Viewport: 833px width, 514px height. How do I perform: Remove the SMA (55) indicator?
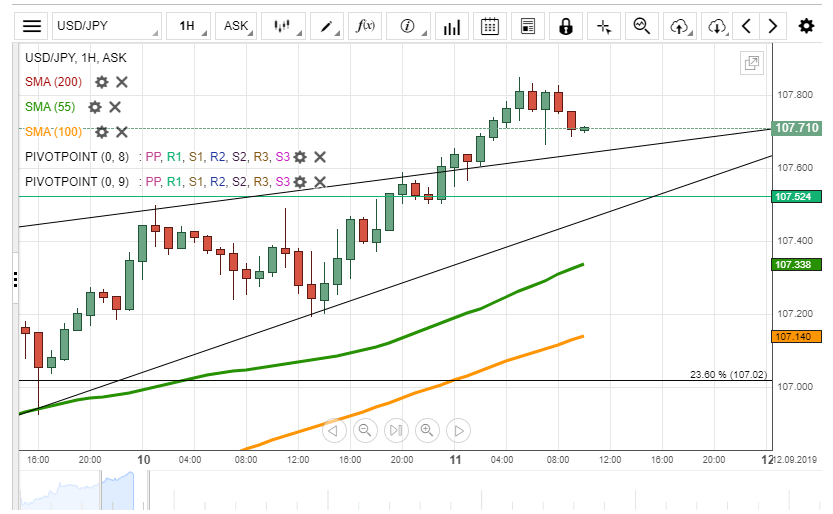pos(115,107)
